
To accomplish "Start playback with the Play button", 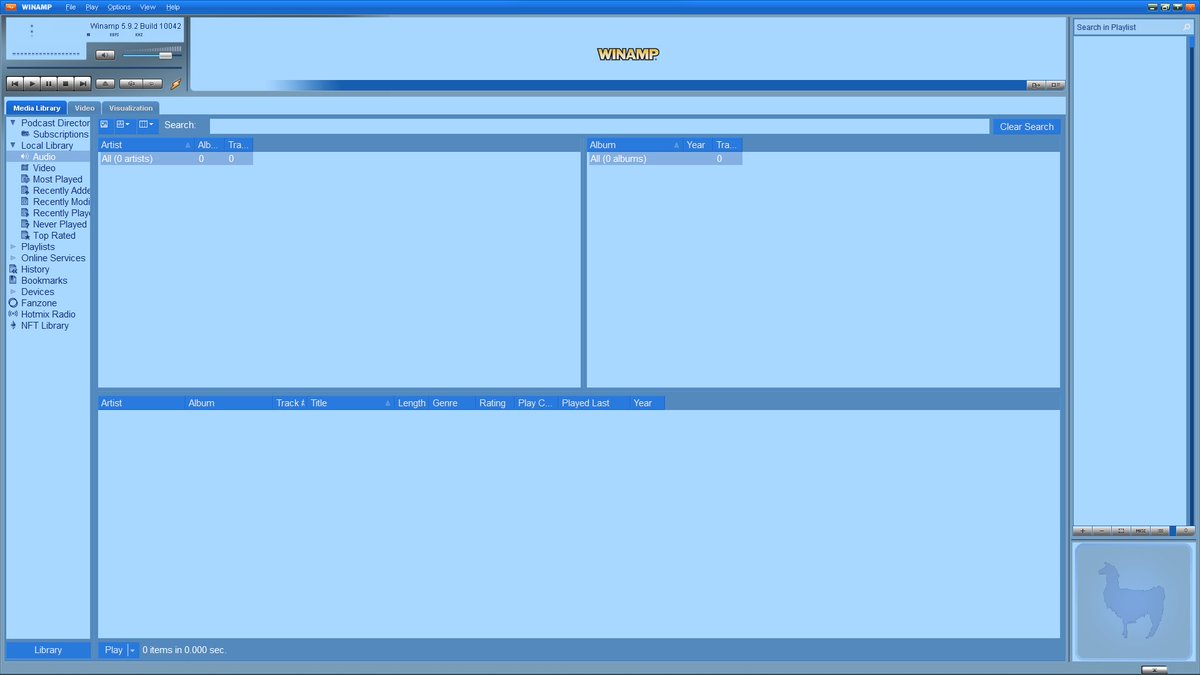I will [x=31, y=84].
